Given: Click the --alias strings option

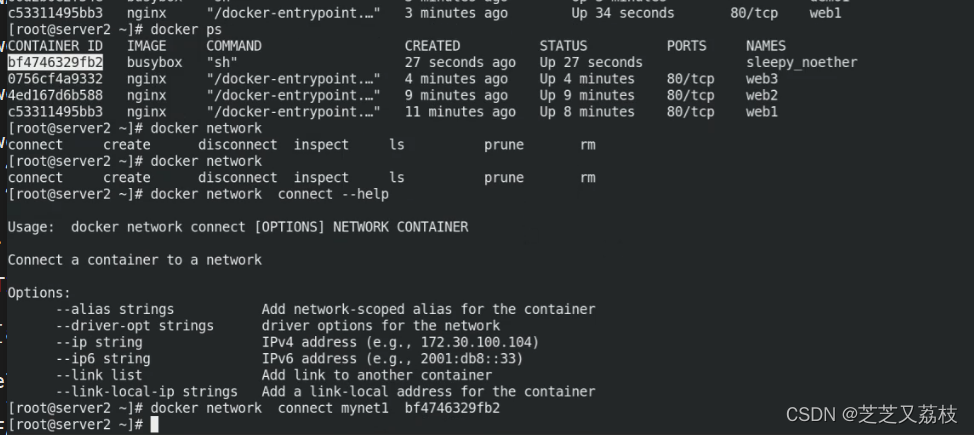Looking at the screenshot, I should pyautogui.click(x=115, y=309).
